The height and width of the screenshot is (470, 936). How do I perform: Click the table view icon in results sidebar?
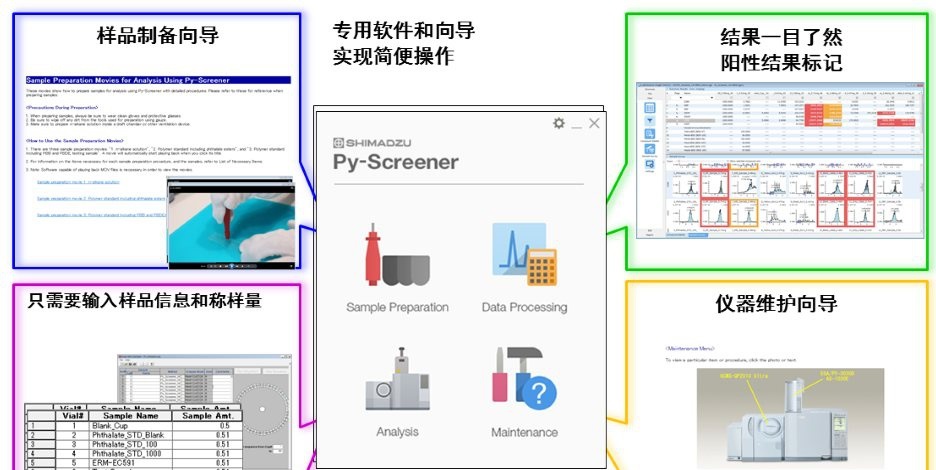(650, 108)
